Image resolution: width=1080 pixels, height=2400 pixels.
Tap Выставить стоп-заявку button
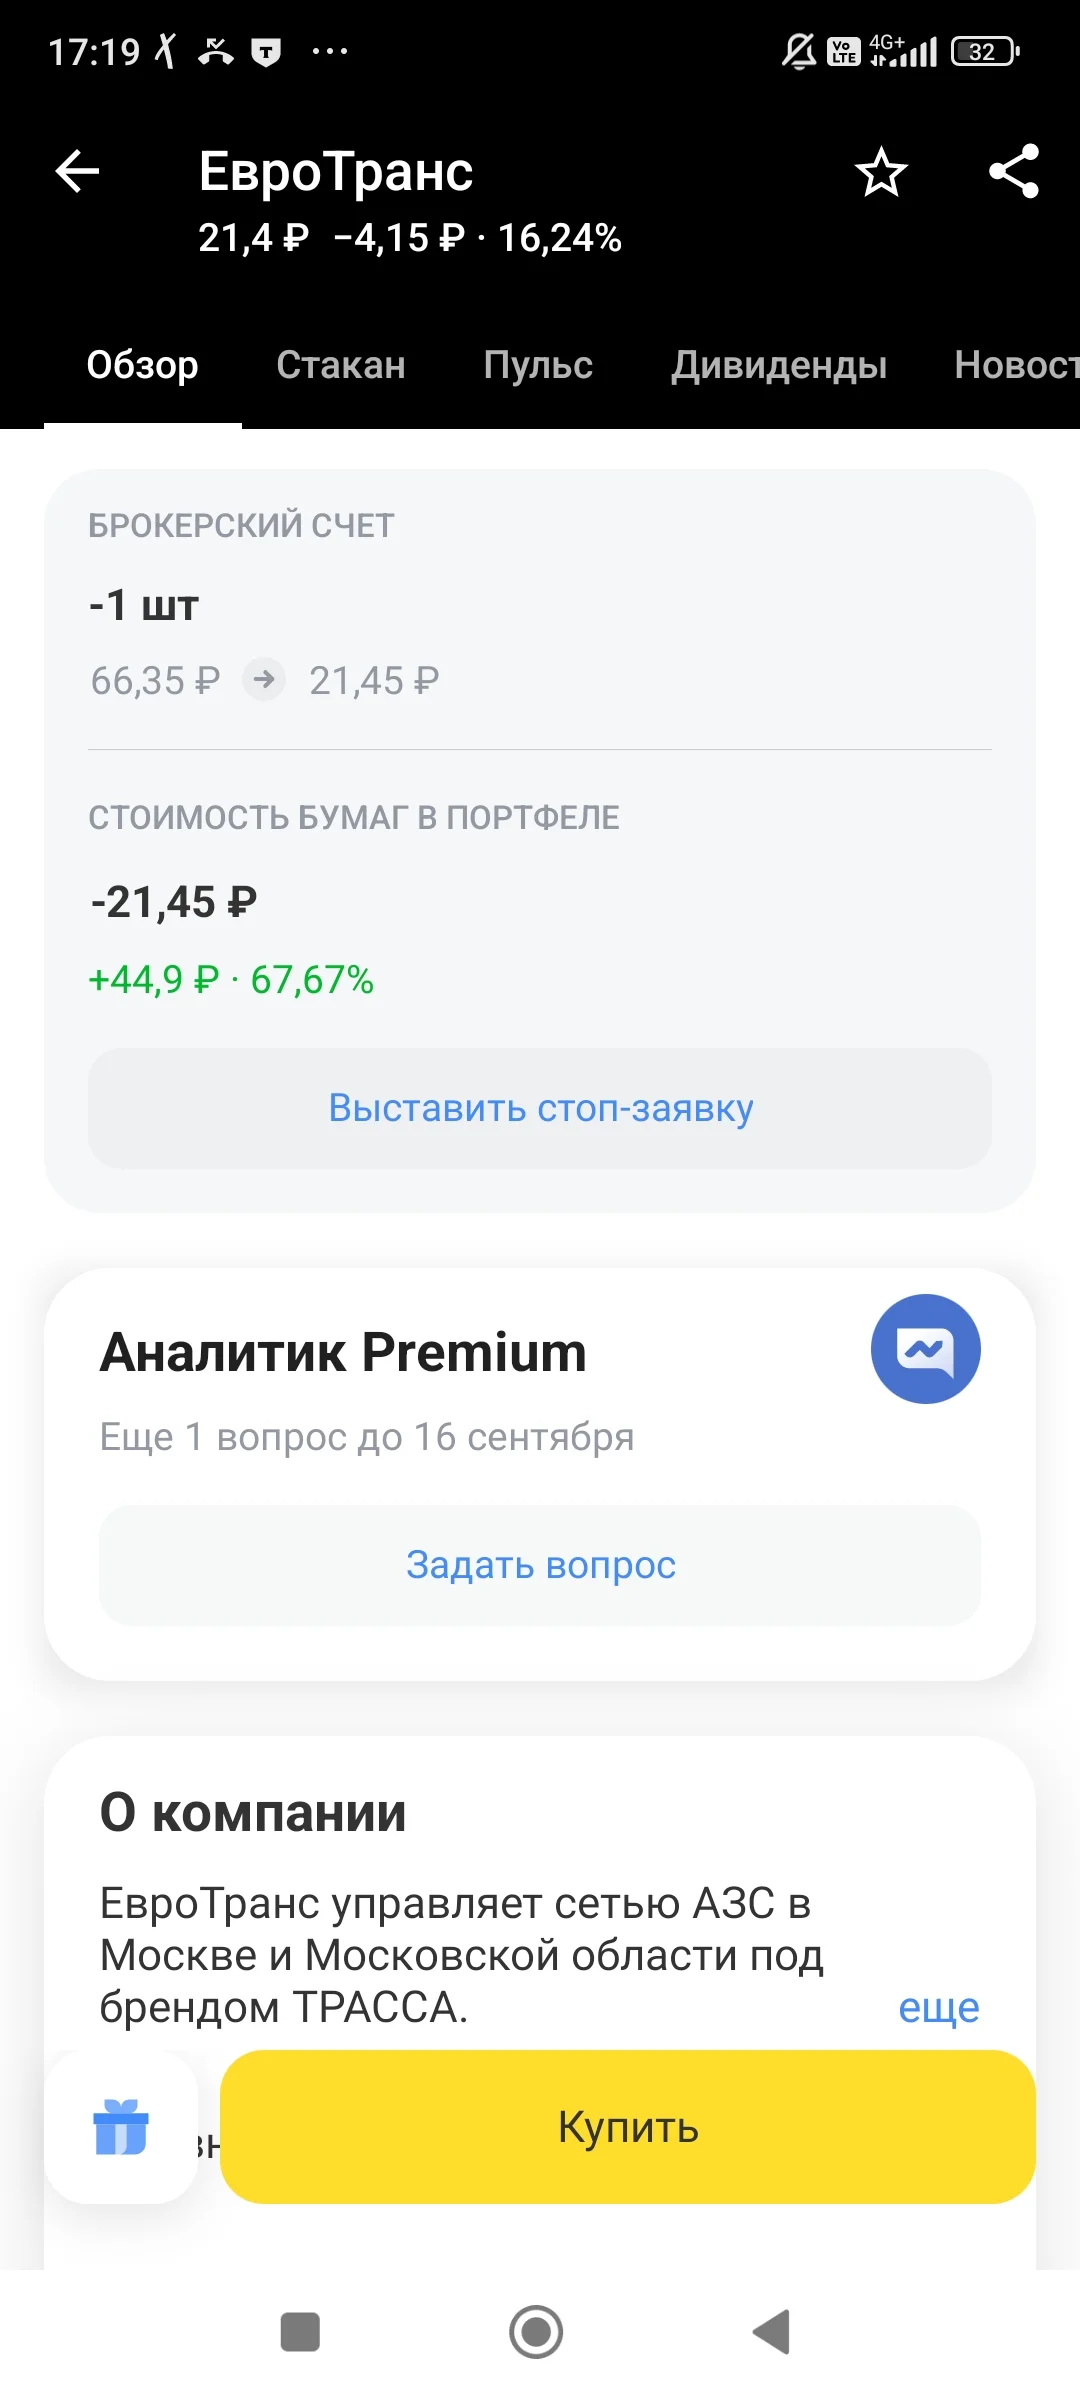coord(540,1108)
